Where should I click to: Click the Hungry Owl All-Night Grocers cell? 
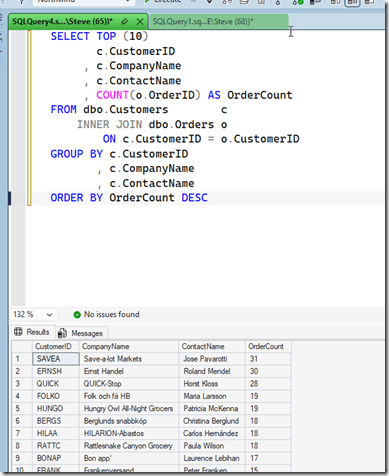[x=129, y=409]
